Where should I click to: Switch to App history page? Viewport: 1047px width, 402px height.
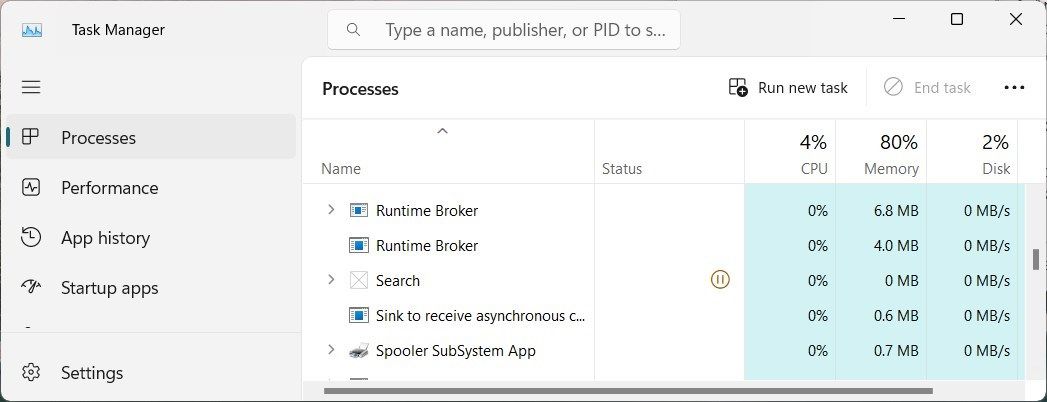(x=105, y=238)
